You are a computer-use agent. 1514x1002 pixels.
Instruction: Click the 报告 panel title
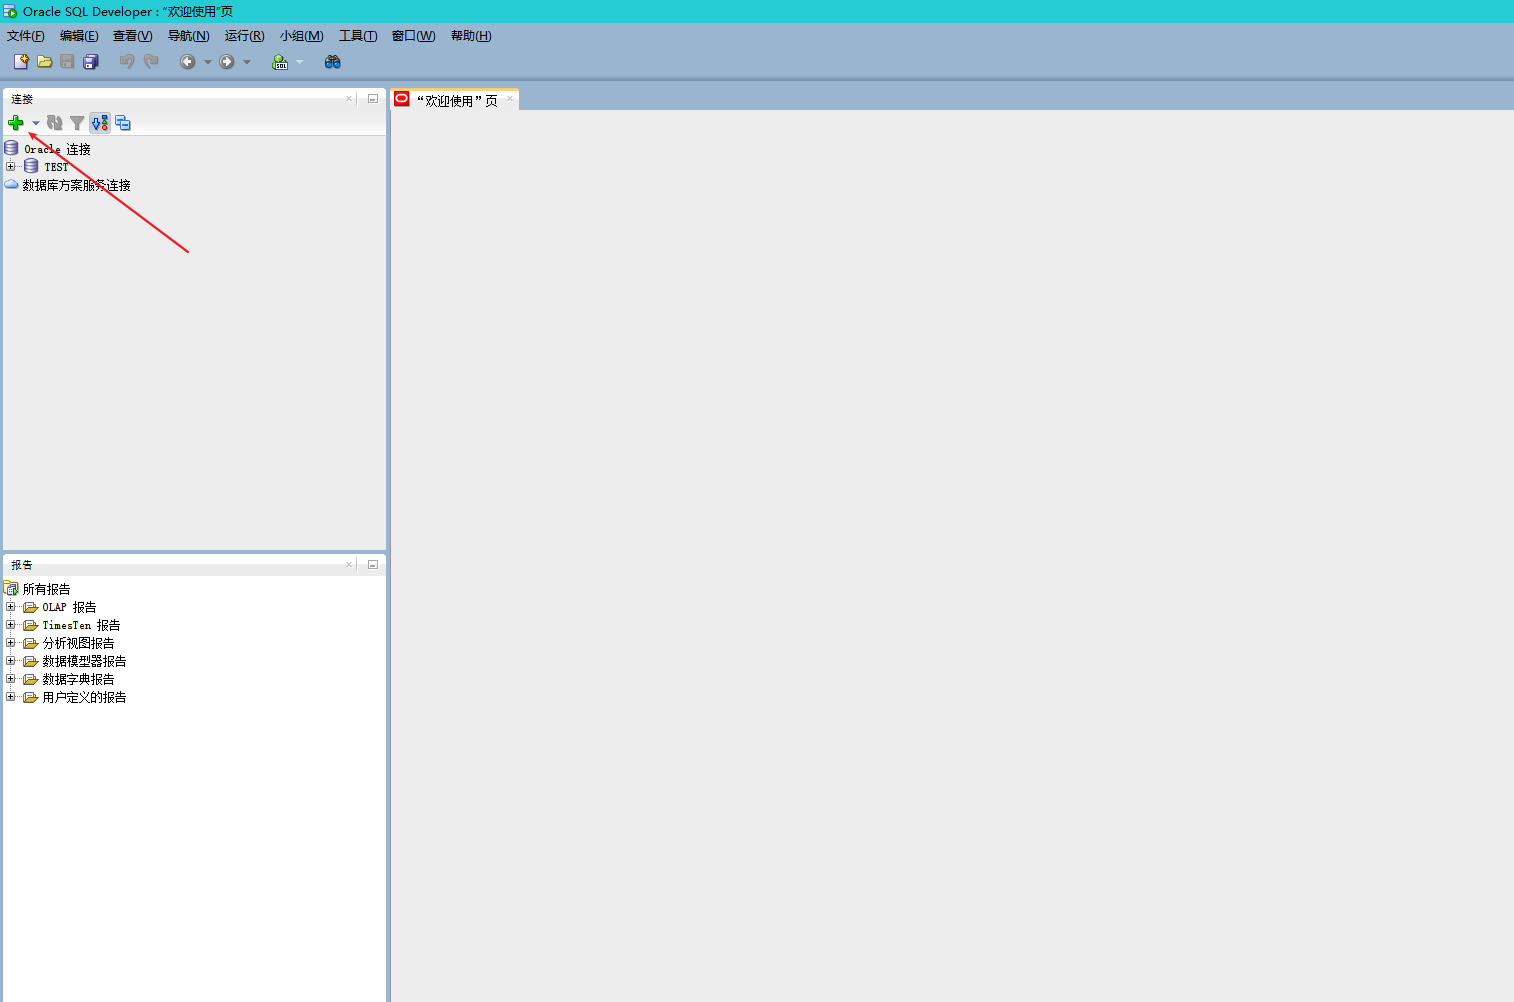pyautogui.click(x=22, y=565)
